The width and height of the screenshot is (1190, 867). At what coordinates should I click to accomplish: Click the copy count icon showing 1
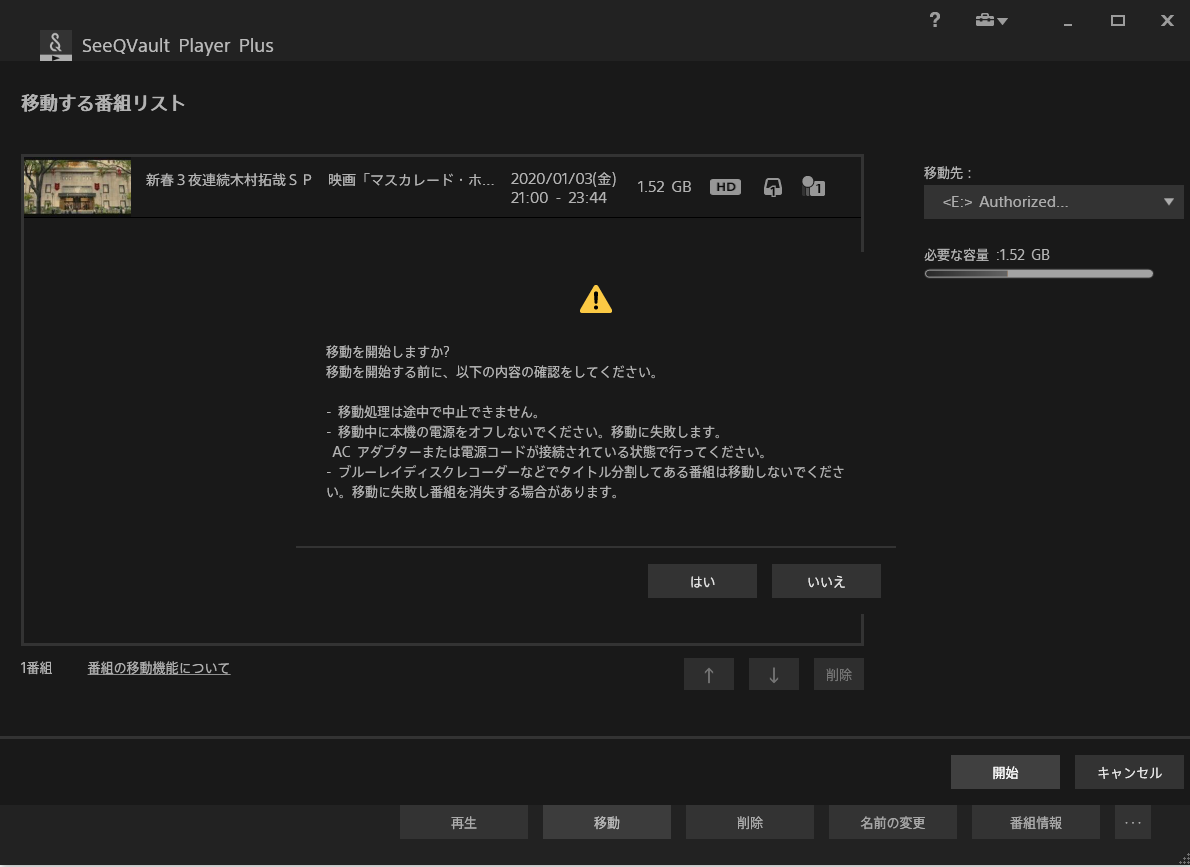(812, 187)
